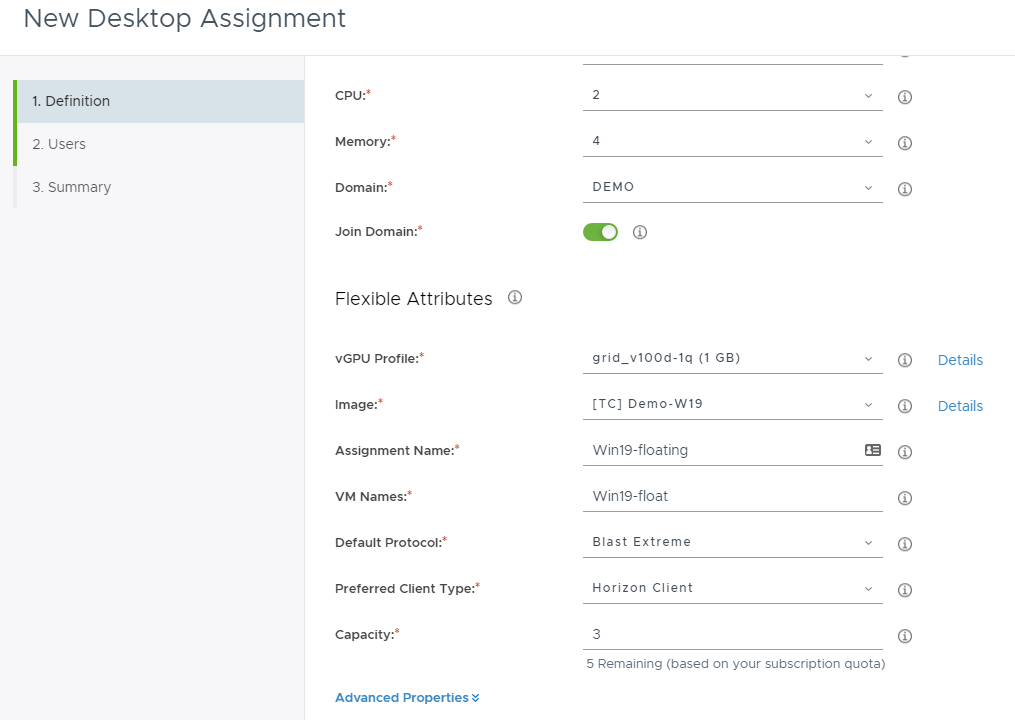Go to the Users step
1015x720 pixels.
(59, 144)
